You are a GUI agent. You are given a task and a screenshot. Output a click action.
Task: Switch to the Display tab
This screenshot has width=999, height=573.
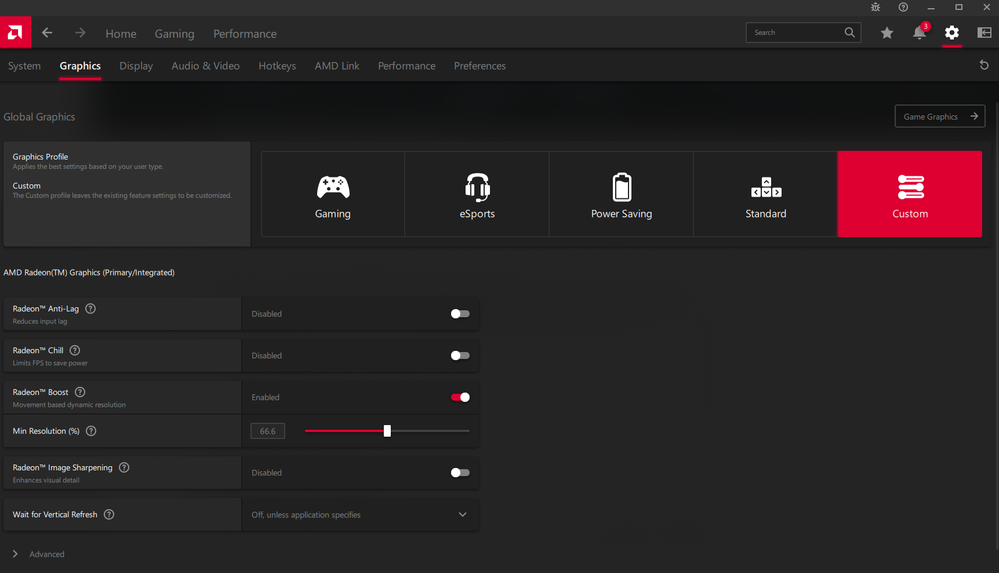click(136, 66)
